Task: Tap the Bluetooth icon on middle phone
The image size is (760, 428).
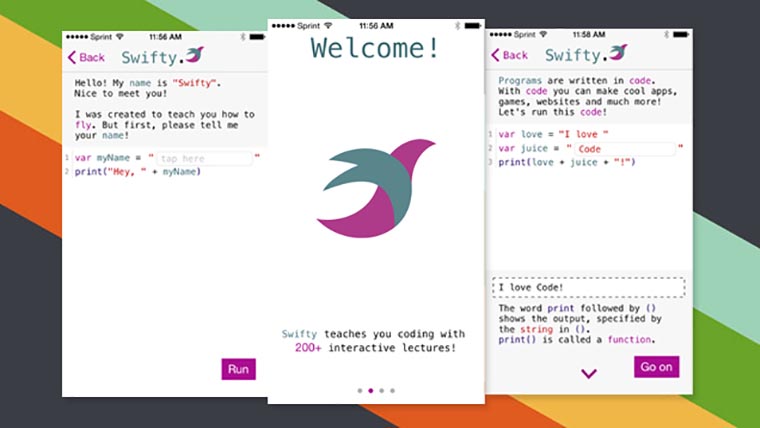Action: pos(457,26)
